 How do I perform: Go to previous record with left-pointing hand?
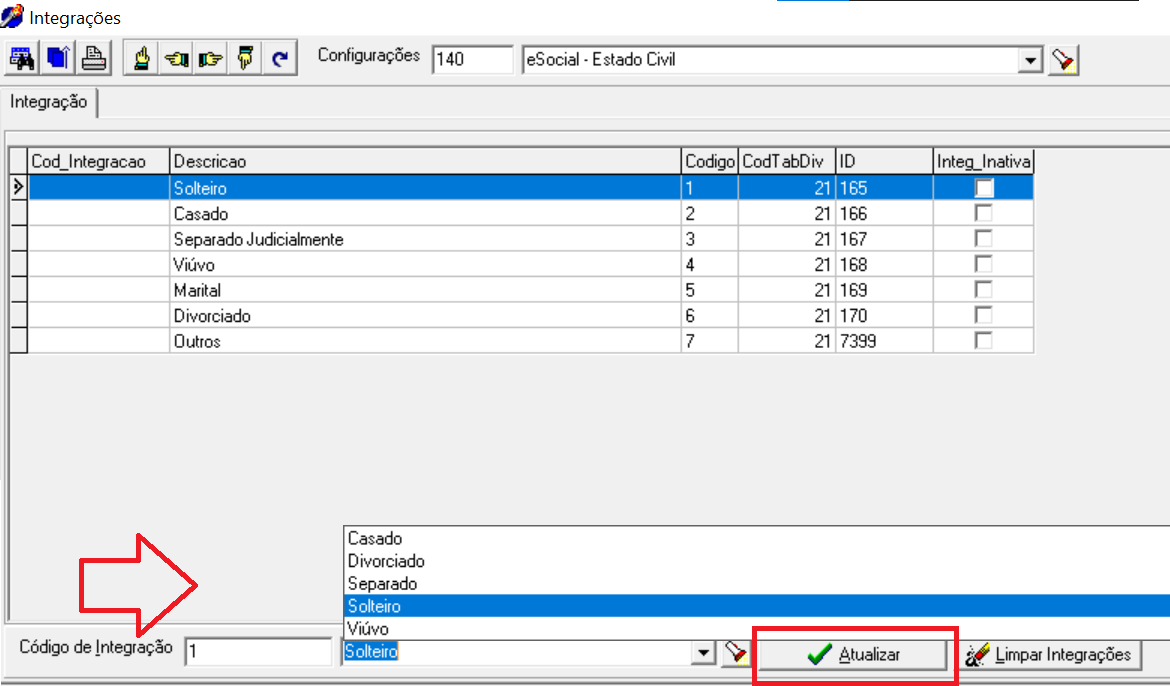[177, 59]
